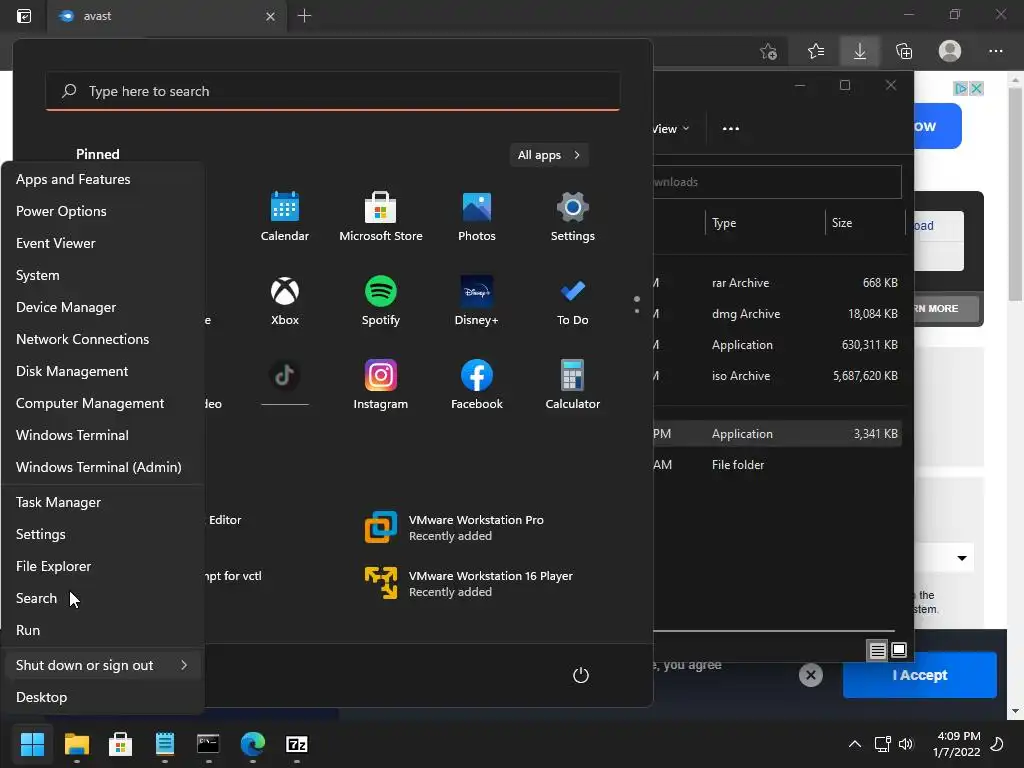This screenshot has width=1024, height=768.
Task: Open the webpage dropdown arrow
Action: (961, 558)
